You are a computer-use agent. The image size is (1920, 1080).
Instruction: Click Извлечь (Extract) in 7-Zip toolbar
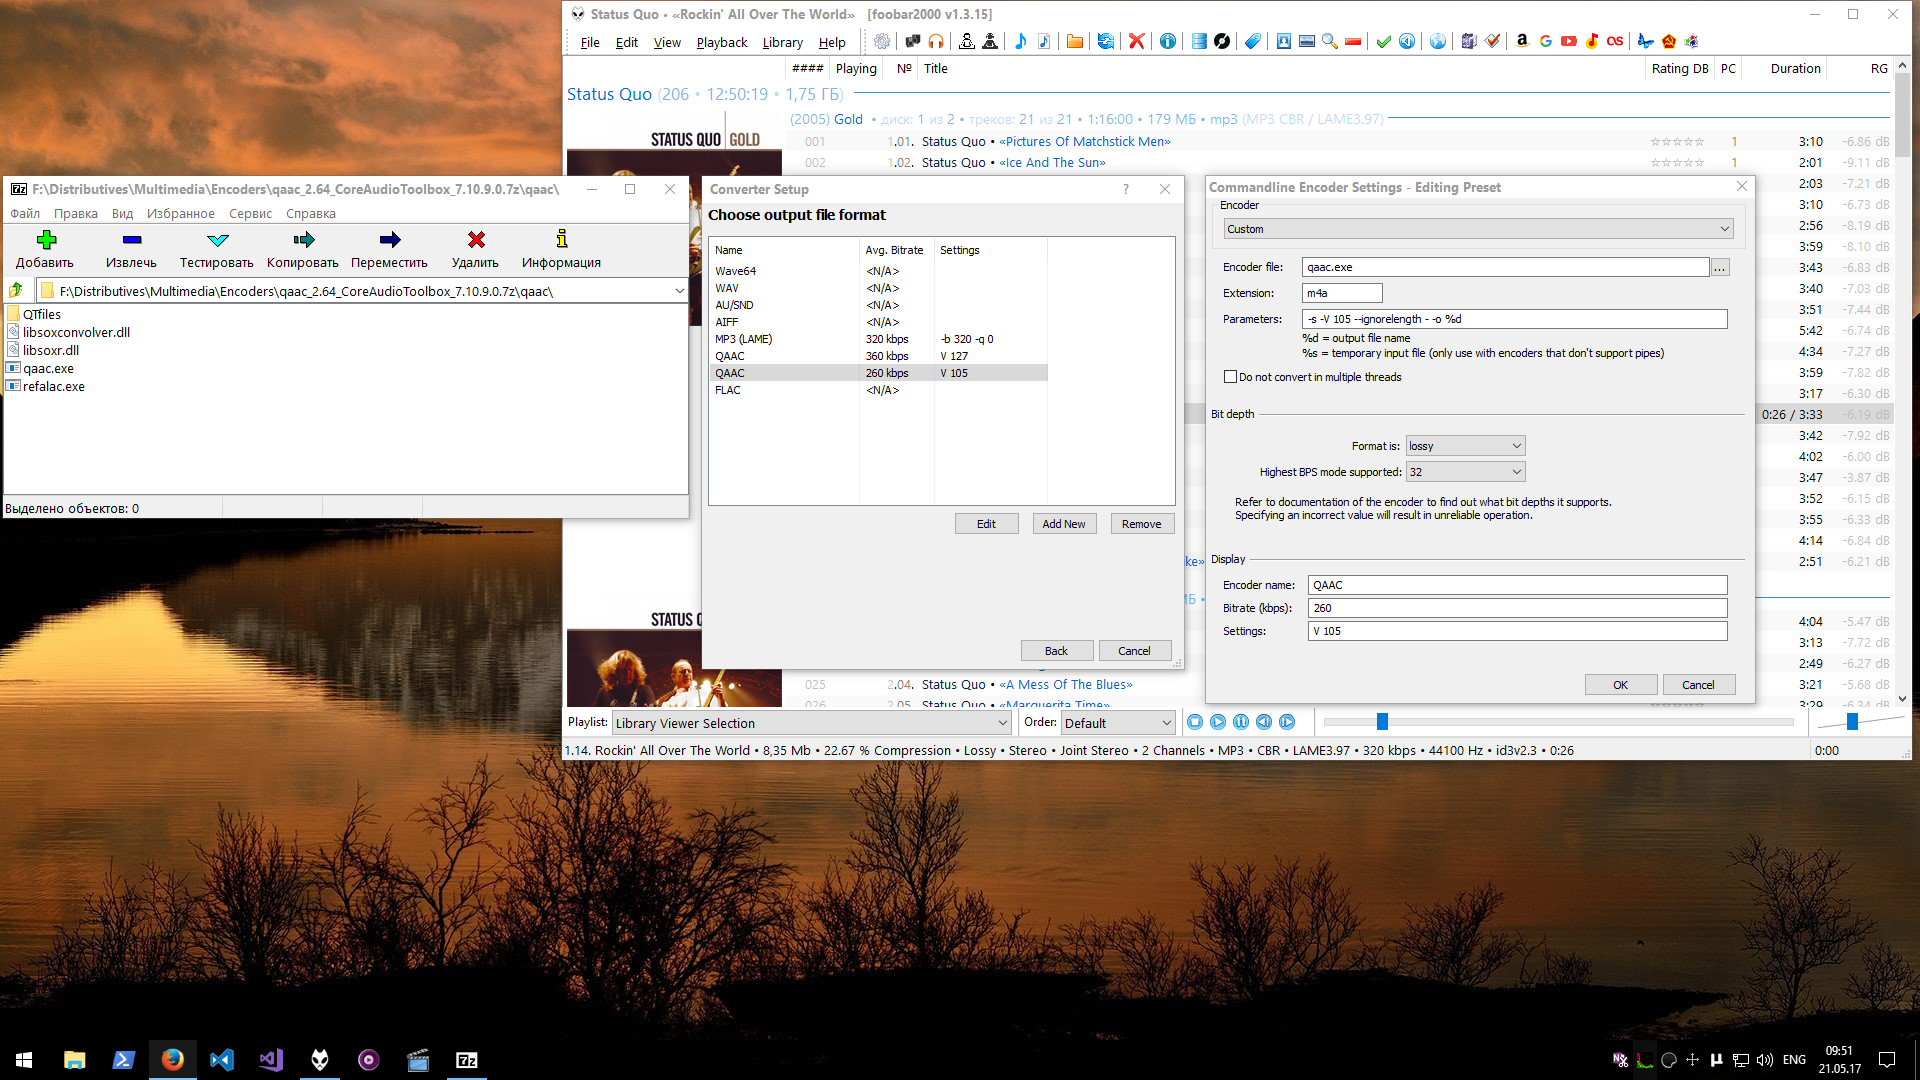131,249
